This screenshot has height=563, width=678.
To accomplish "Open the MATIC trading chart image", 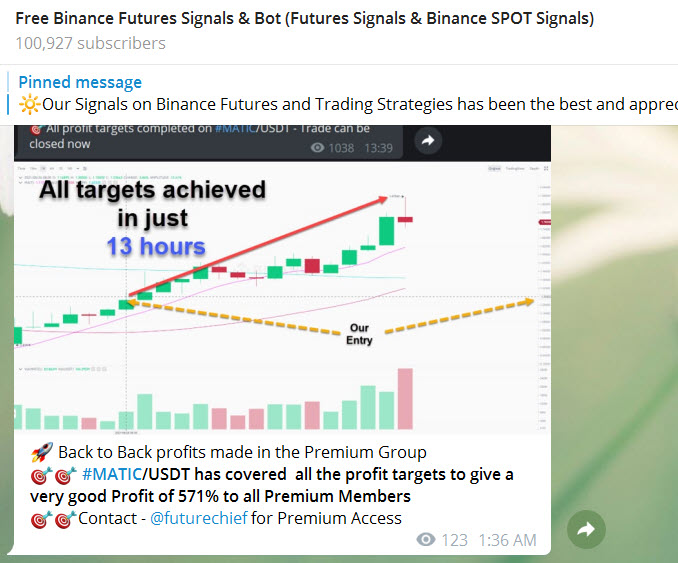I will pyautogui.click(x=280, y=300).
